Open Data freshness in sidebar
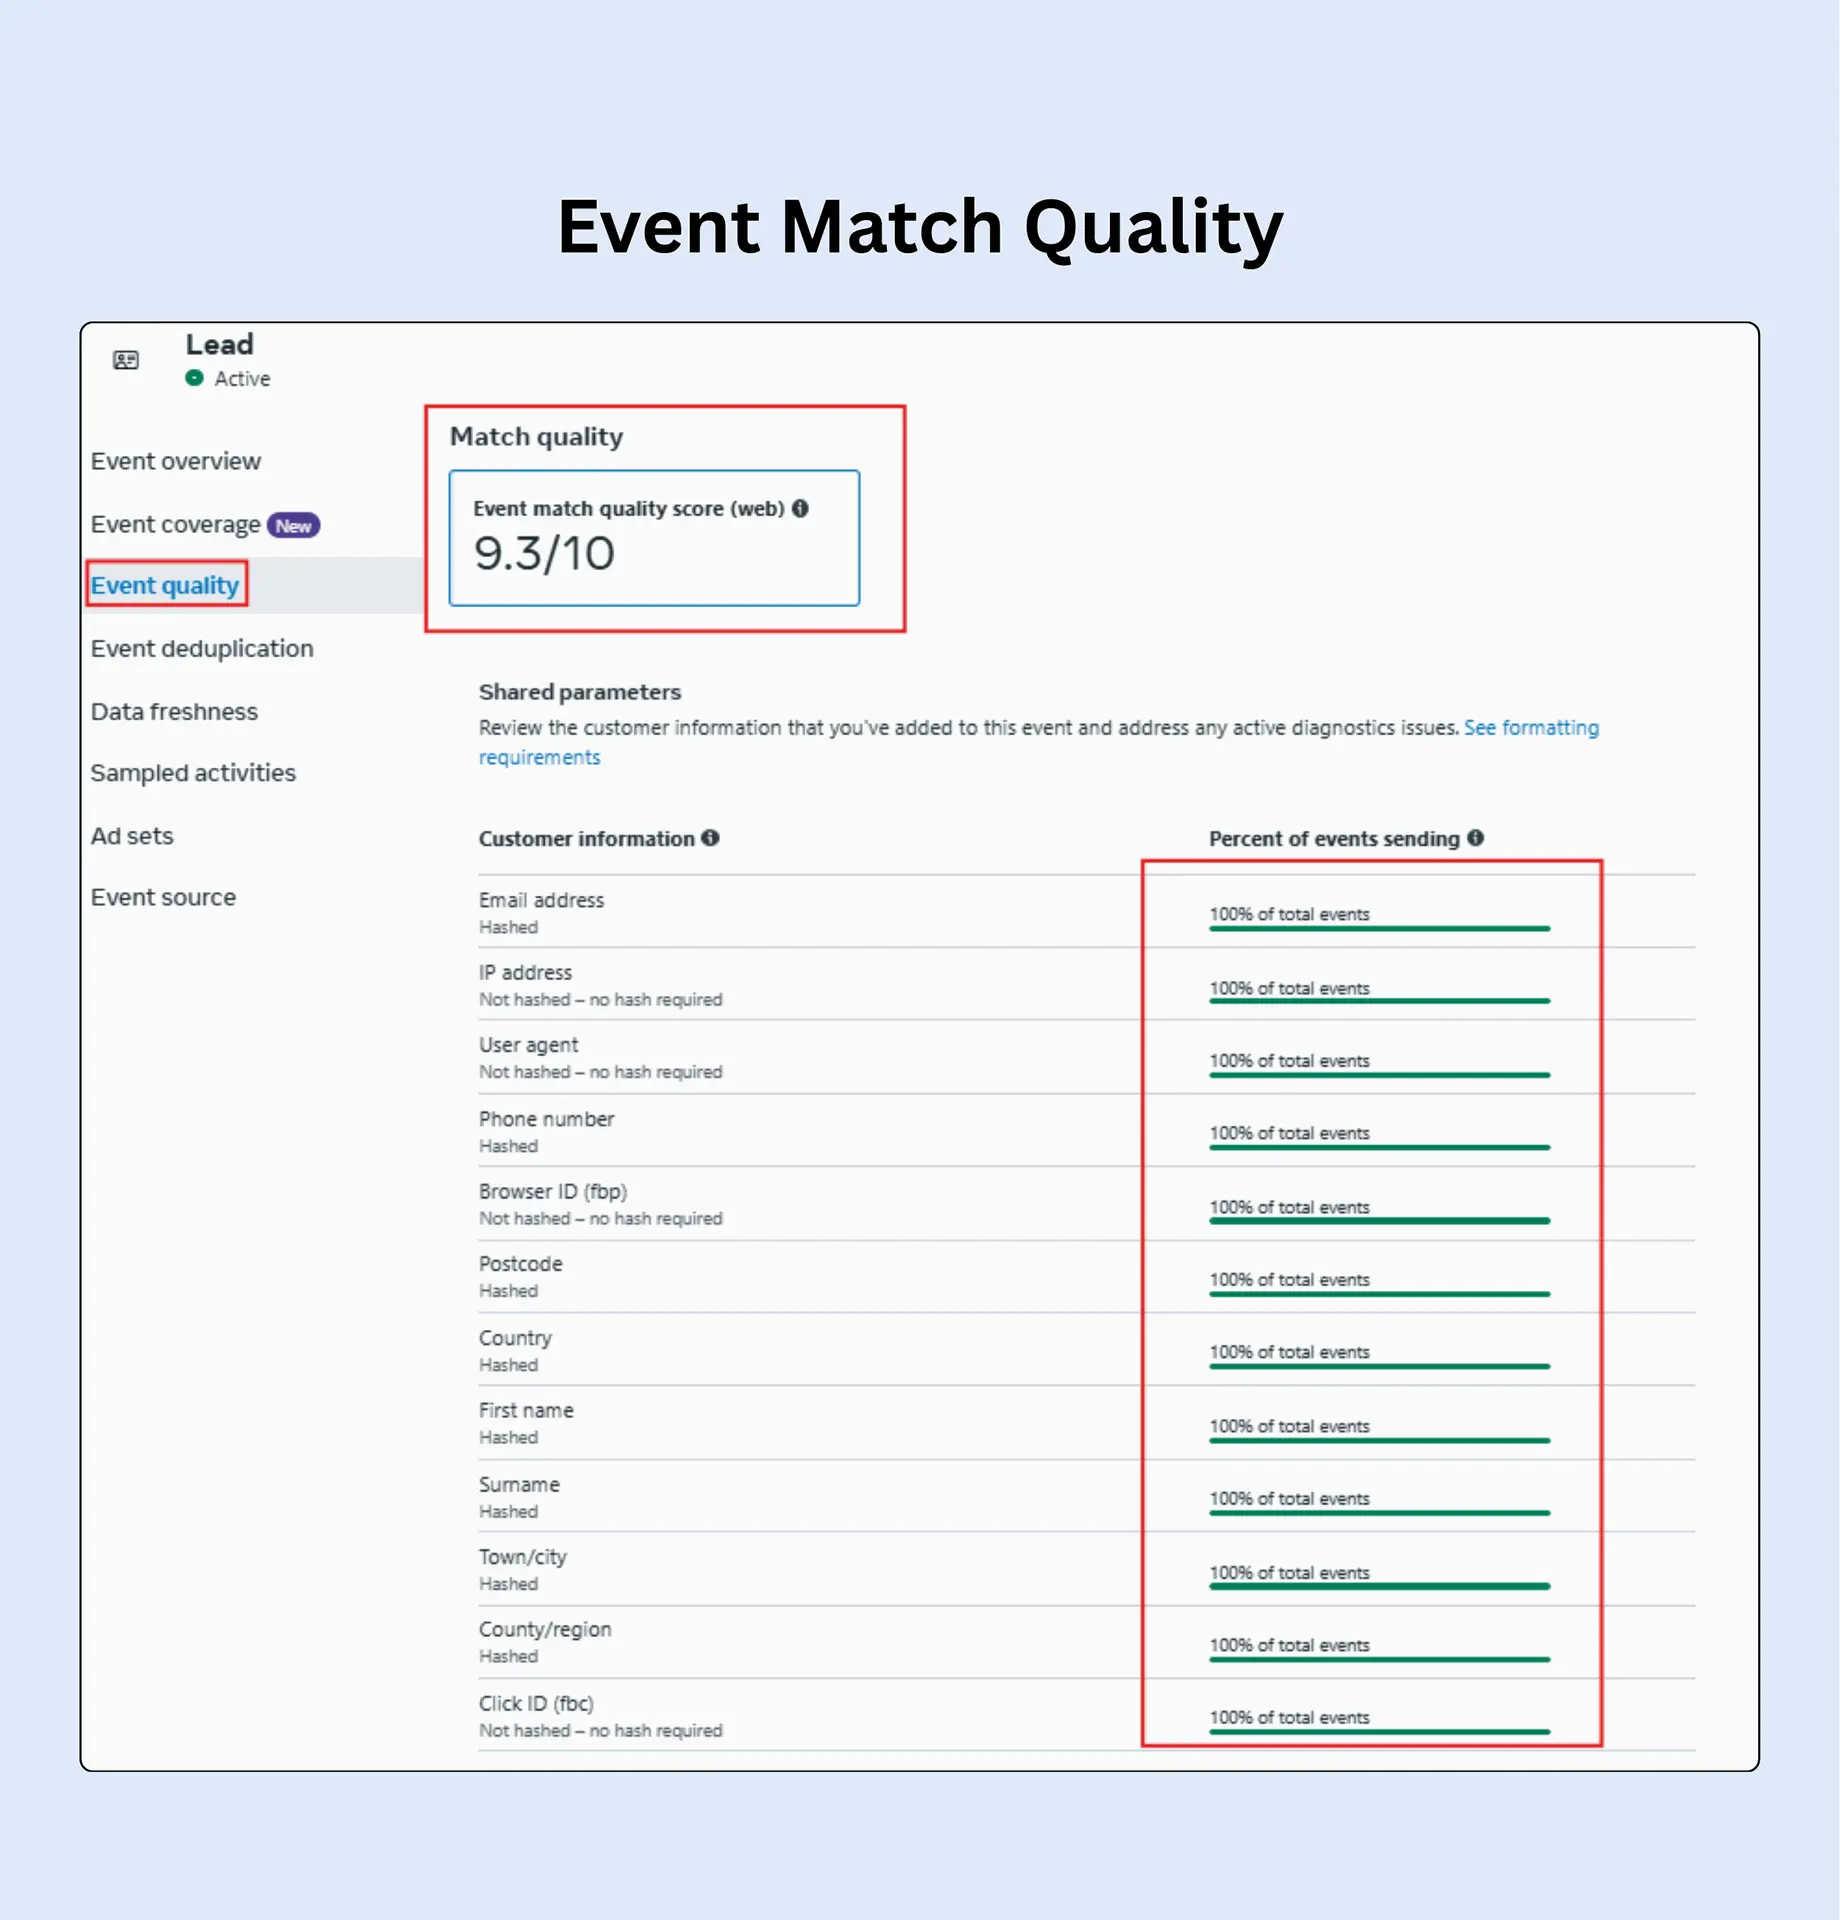The width and height of the screenshot is (1840, 1920). (174, 712)
